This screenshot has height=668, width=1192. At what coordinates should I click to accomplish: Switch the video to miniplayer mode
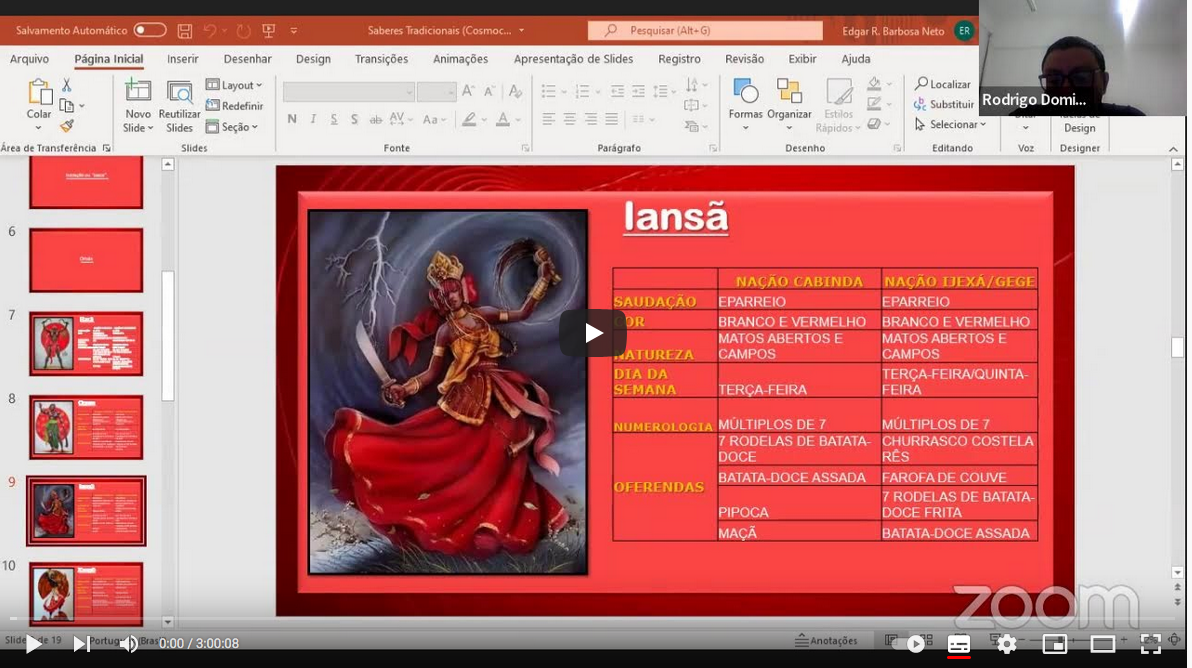coord(1054,644)
